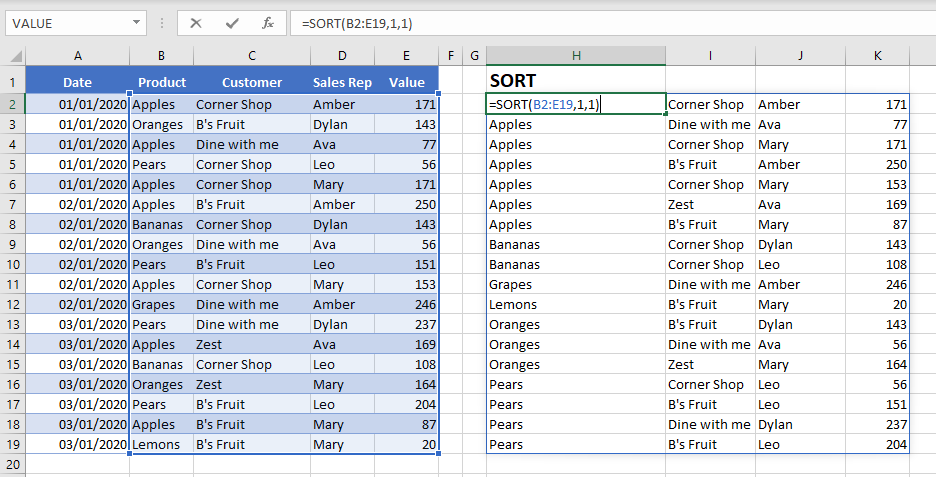
Task: Select column E header
Action: [x=406, y=56]
